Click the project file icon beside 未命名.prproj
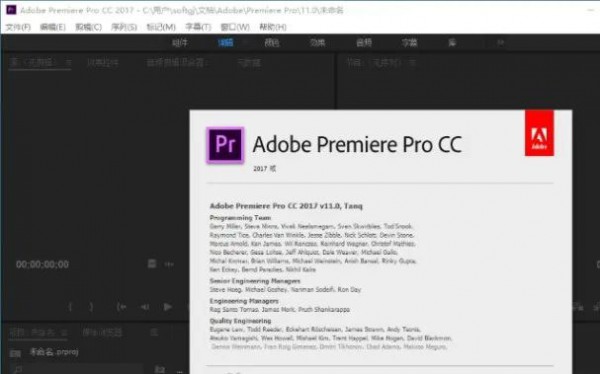600x374 pixels. coord(15,353)
